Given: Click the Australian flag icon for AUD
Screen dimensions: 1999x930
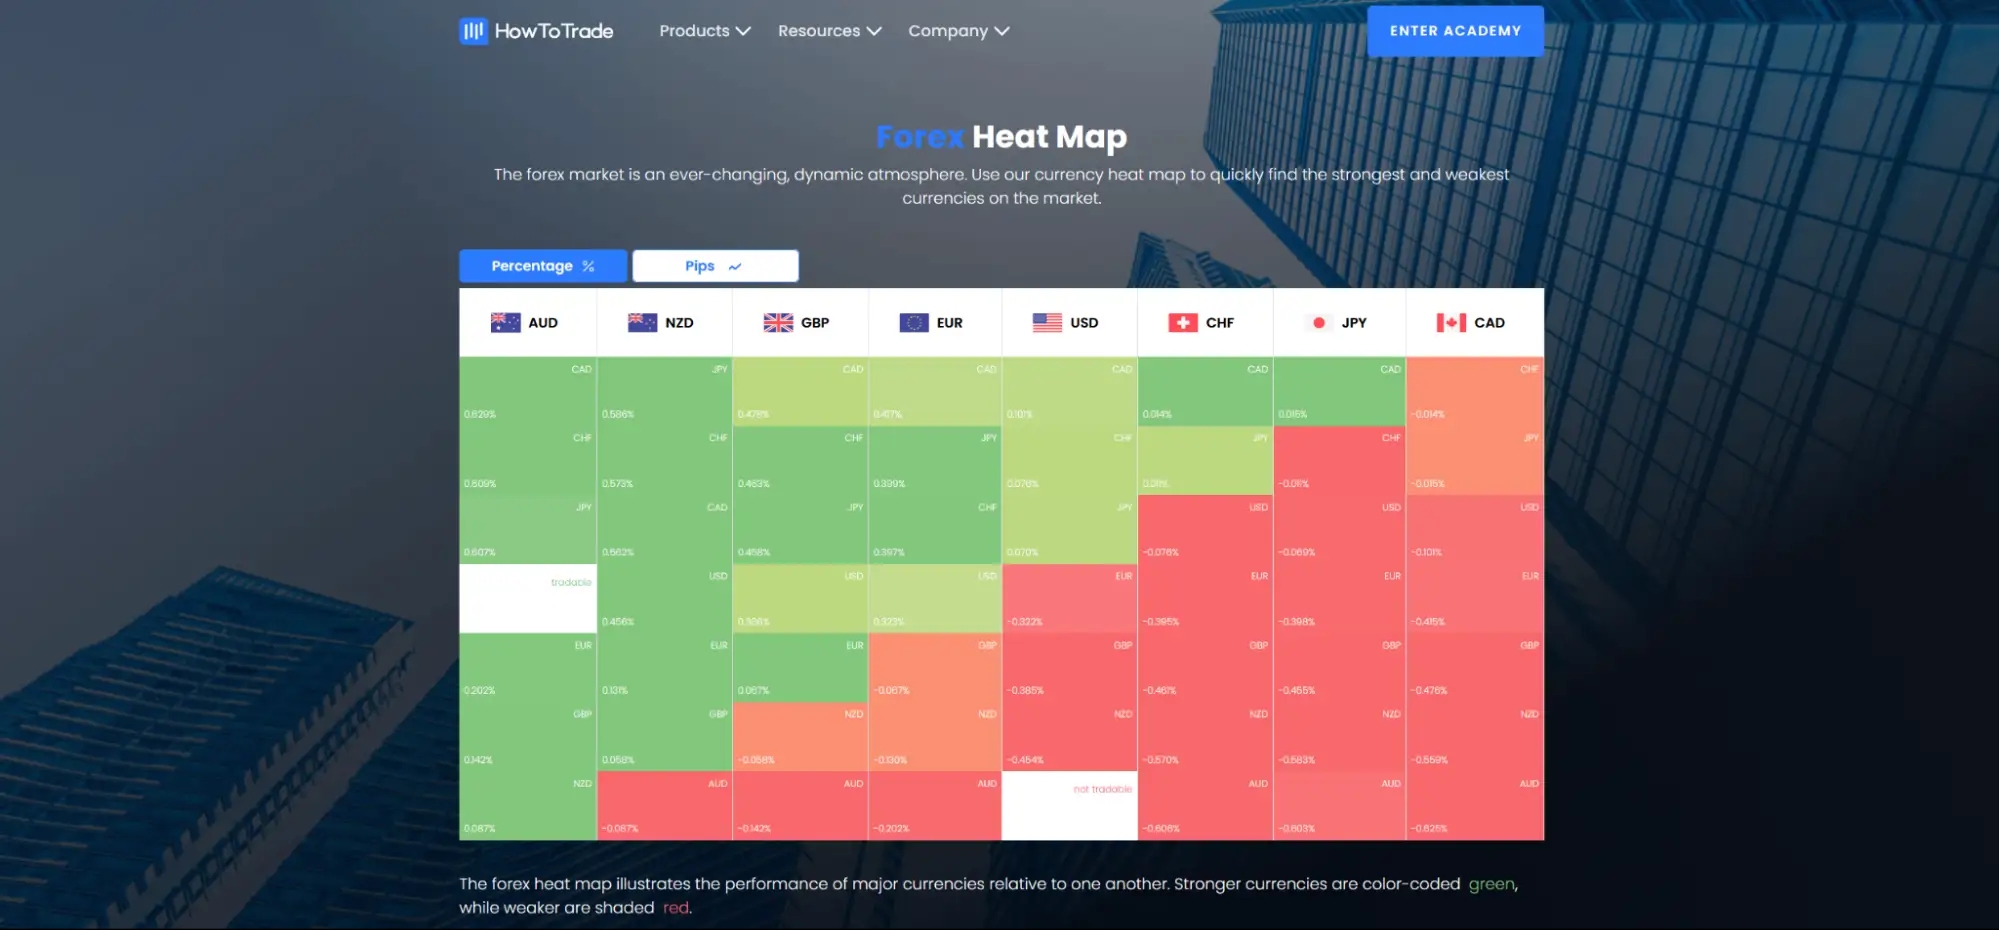Looking at the screenshot, I should pos(505,322).
